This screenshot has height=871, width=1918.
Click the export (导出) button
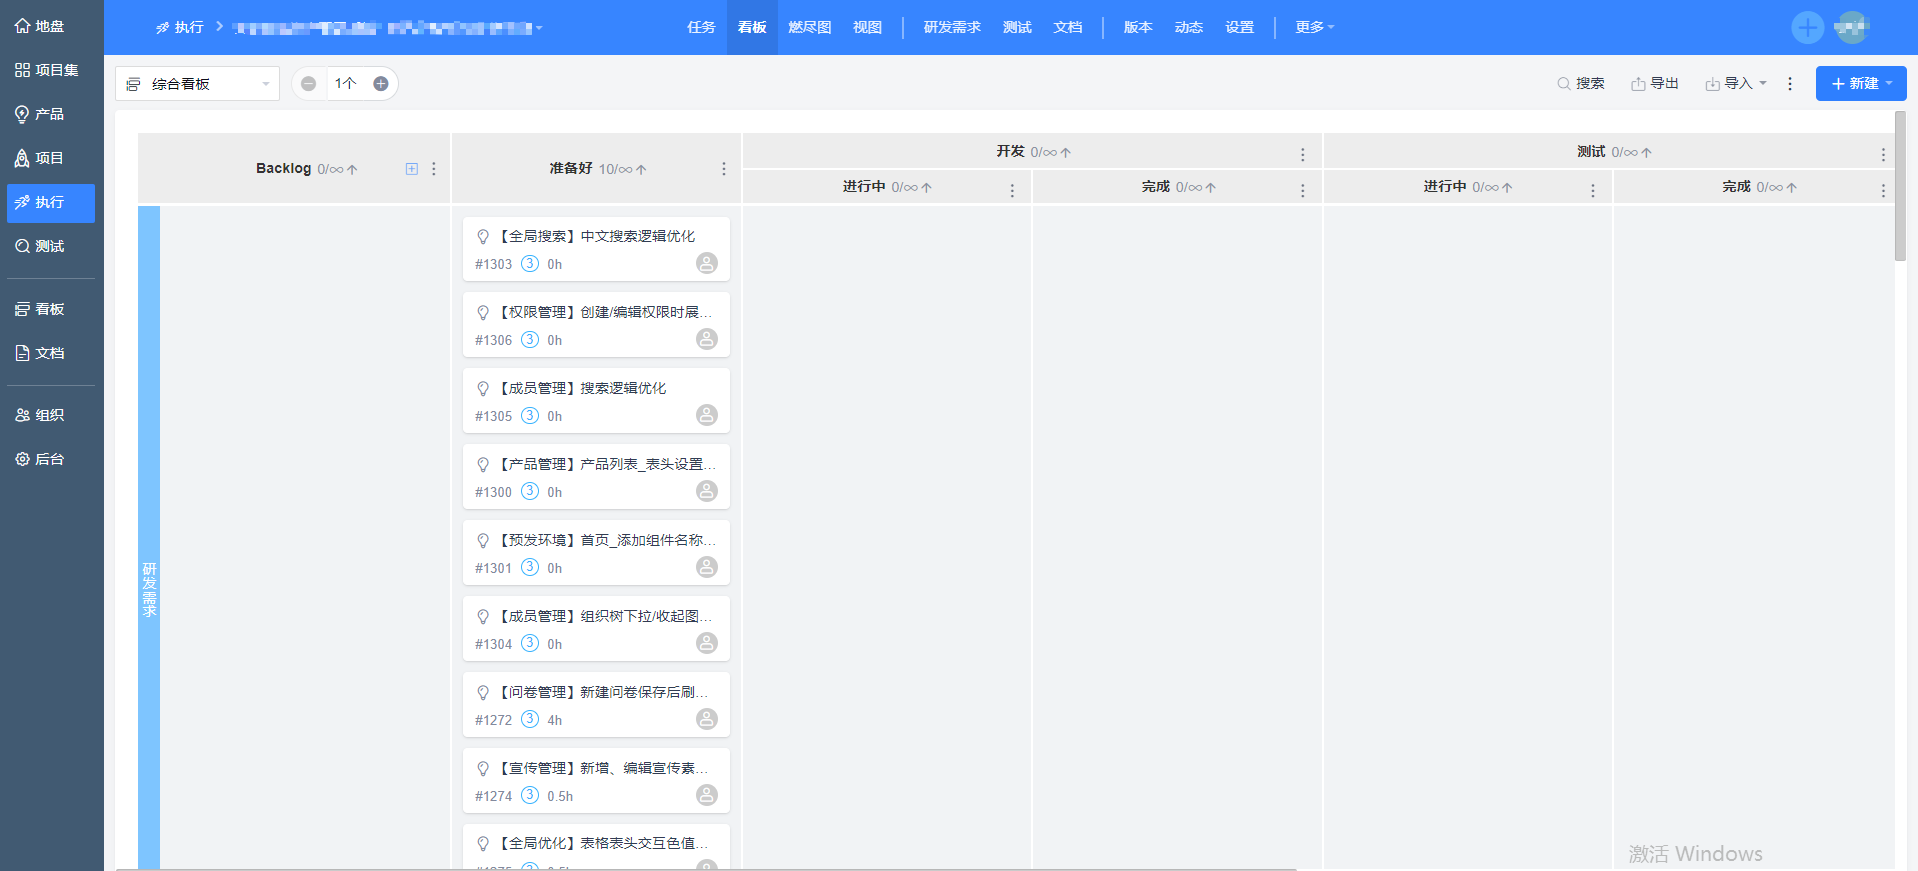click(1655, 84)
